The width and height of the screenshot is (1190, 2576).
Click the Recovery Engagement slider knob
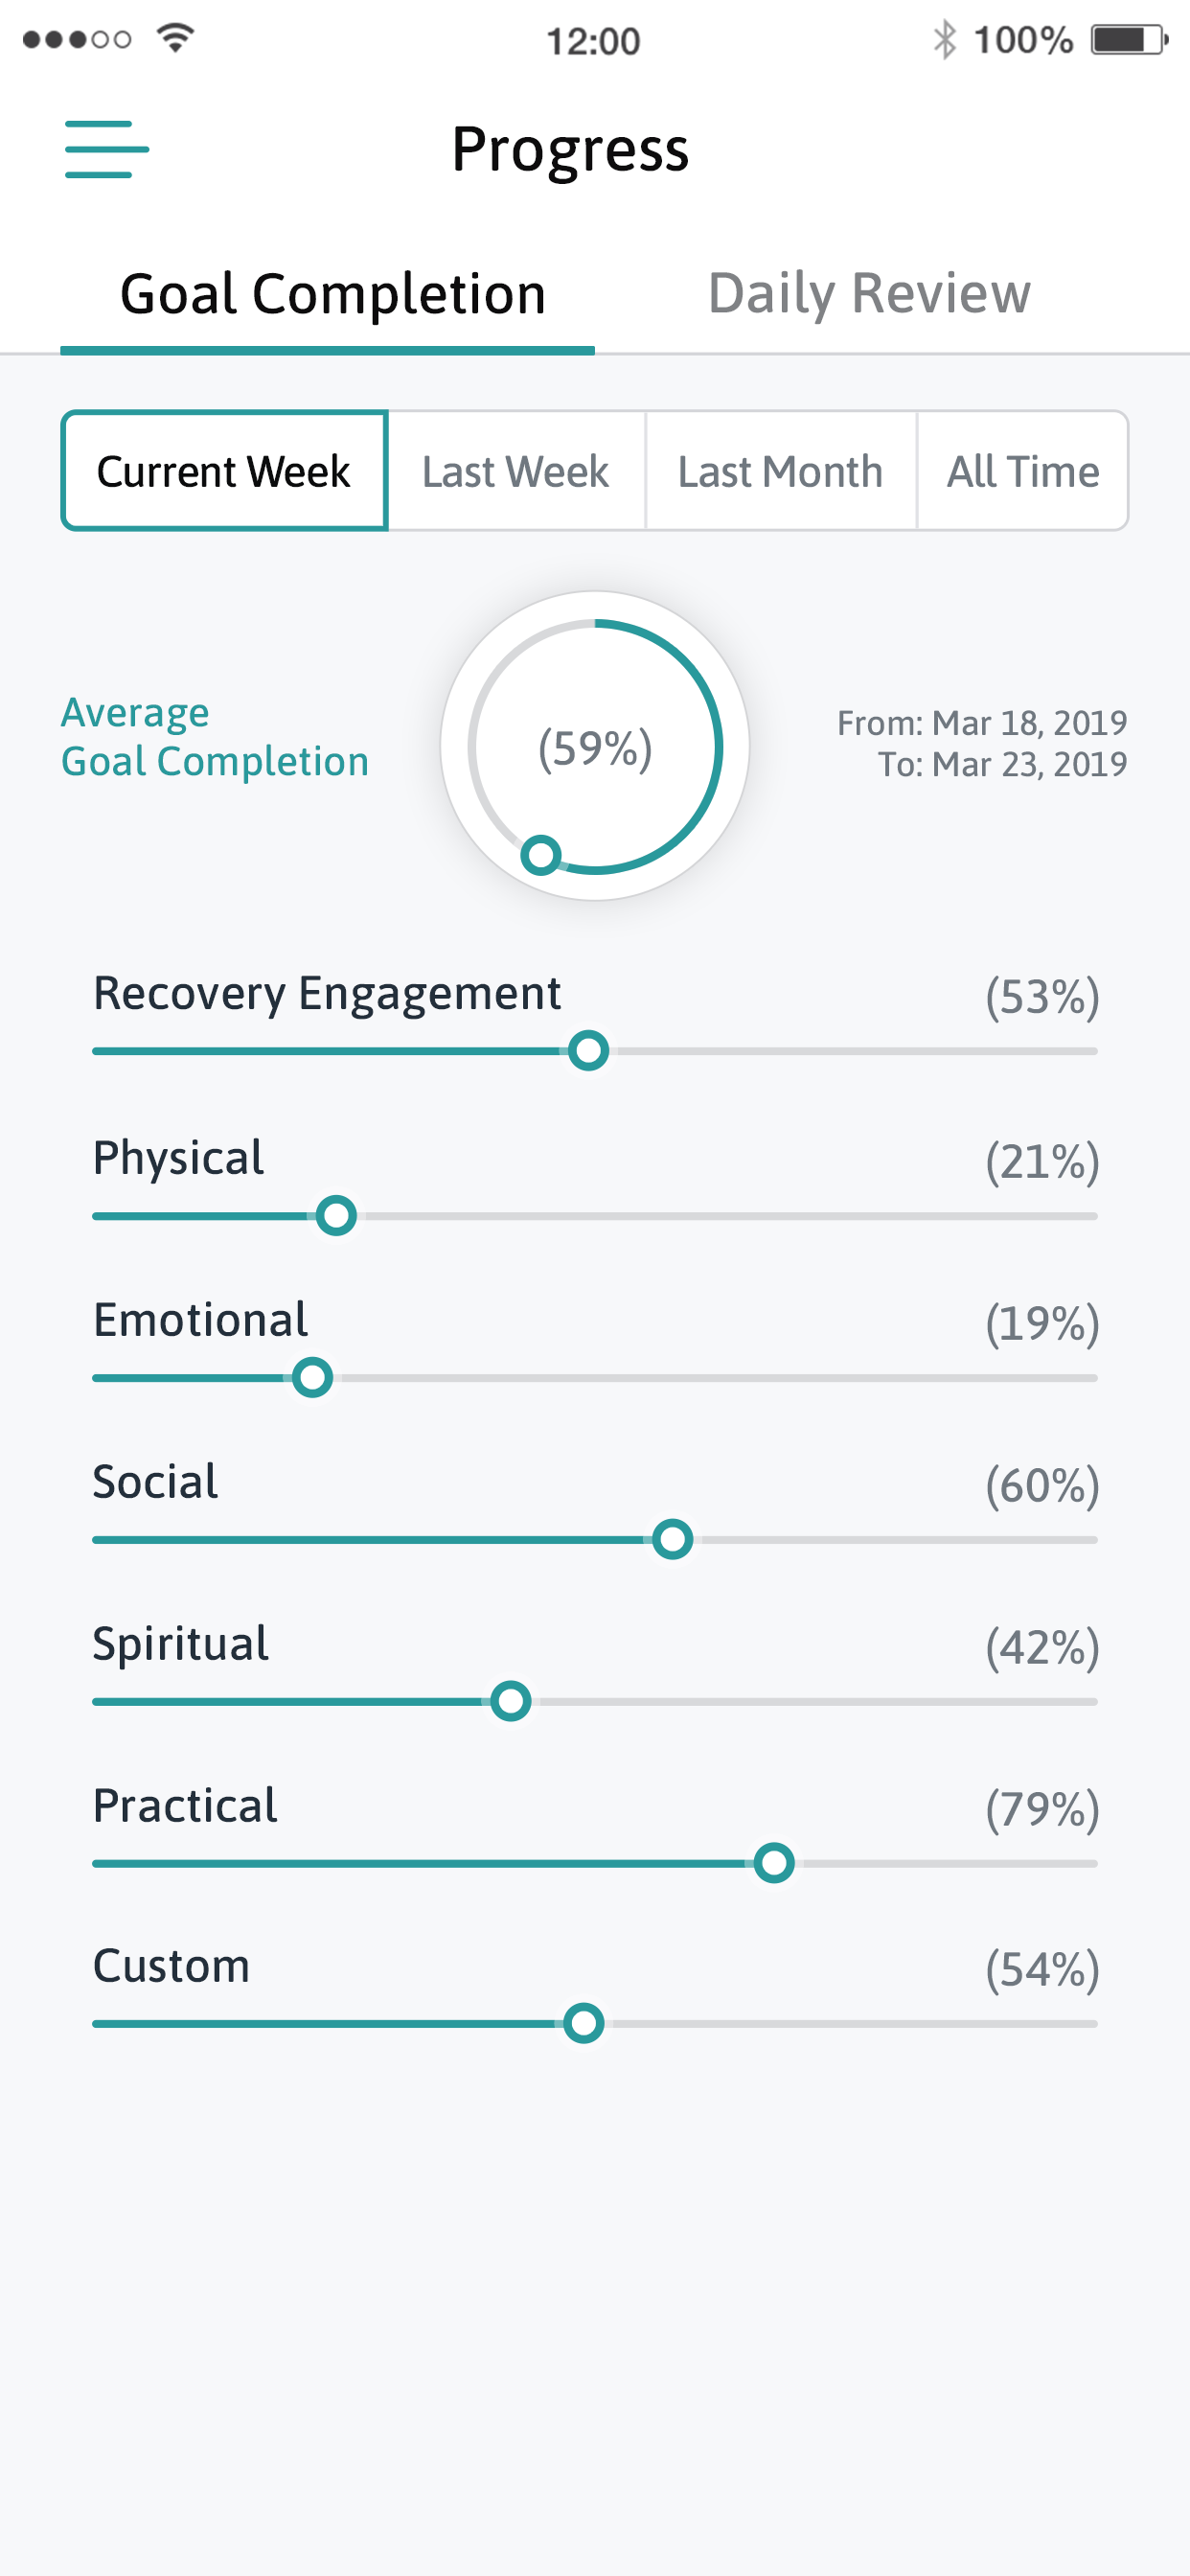coord(588,1051)
